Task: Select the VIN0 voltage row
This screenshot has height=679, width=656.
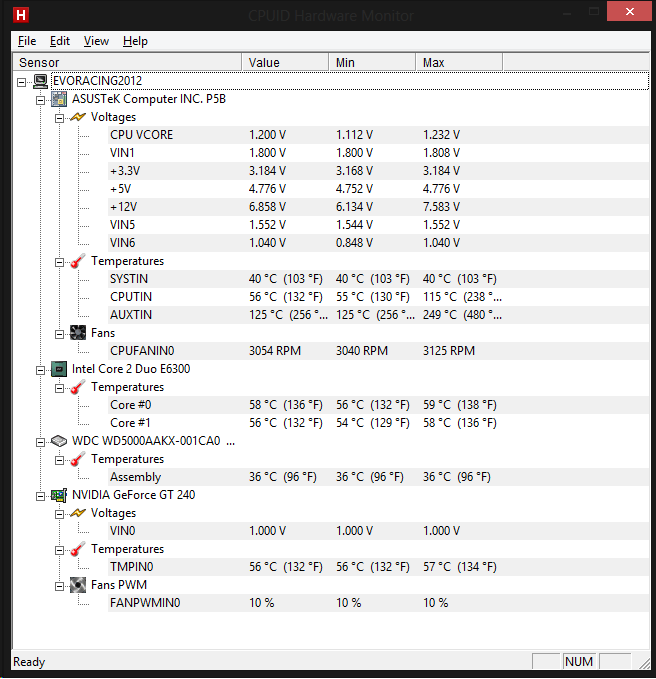Action: point(378,531)
